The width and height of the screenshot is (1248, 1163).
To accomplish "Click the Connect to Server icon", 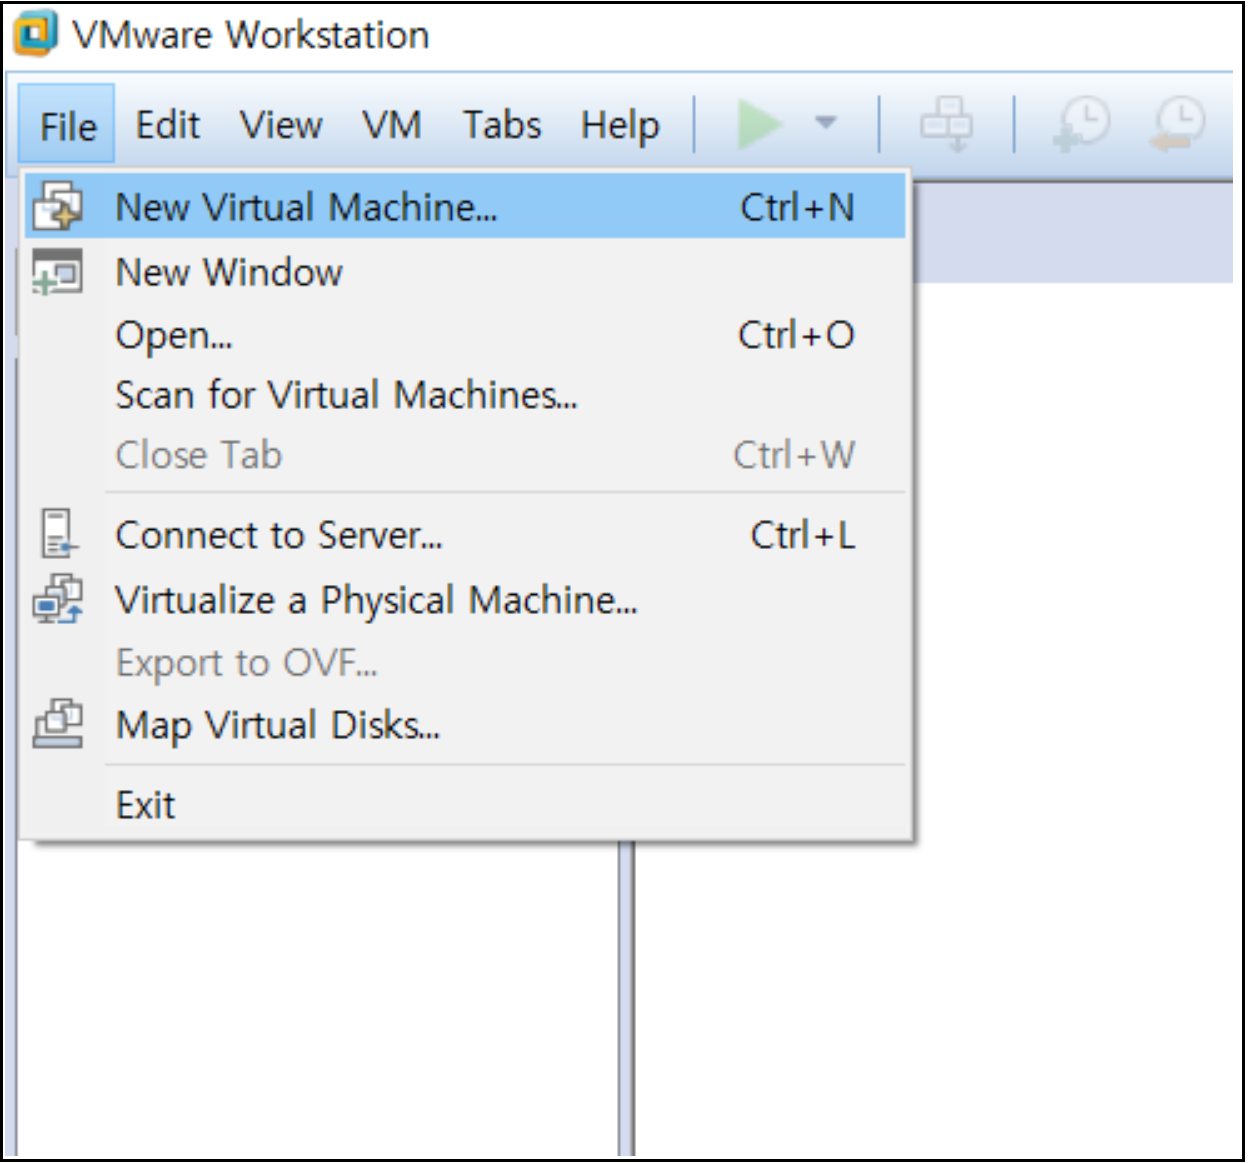I will [x=58, y=534].
